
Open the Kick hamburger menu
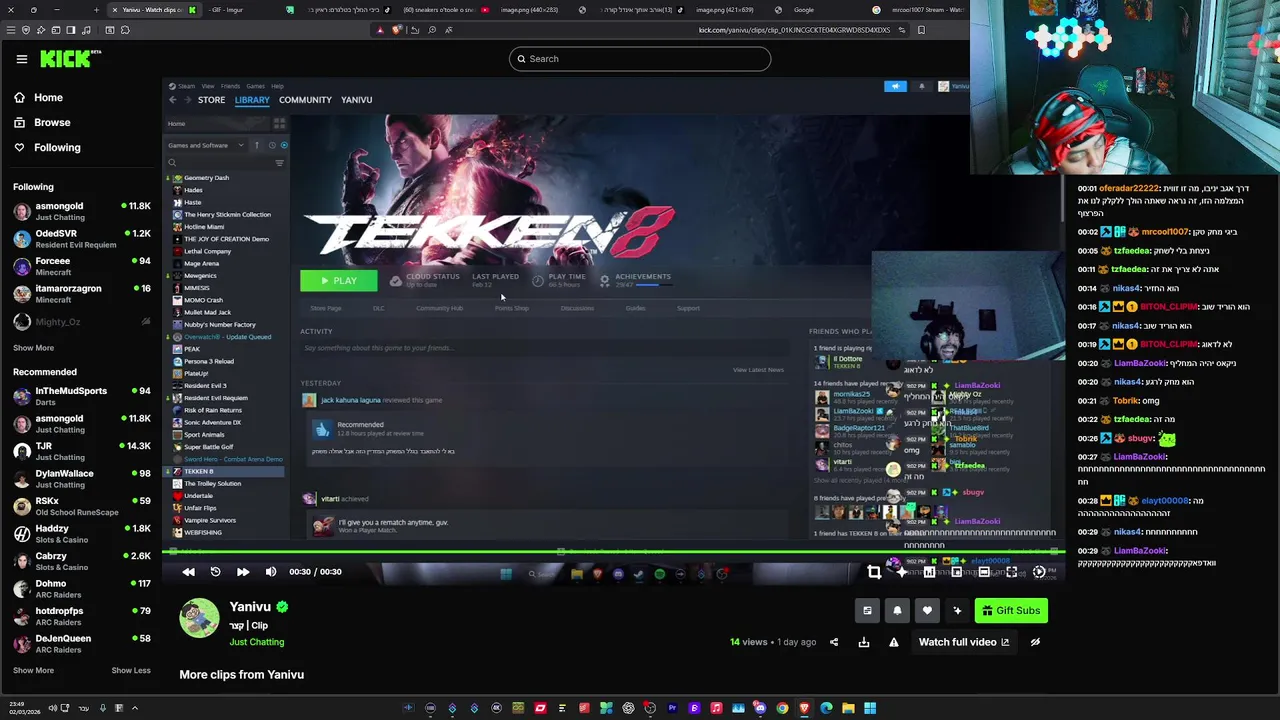coord(21,59)
